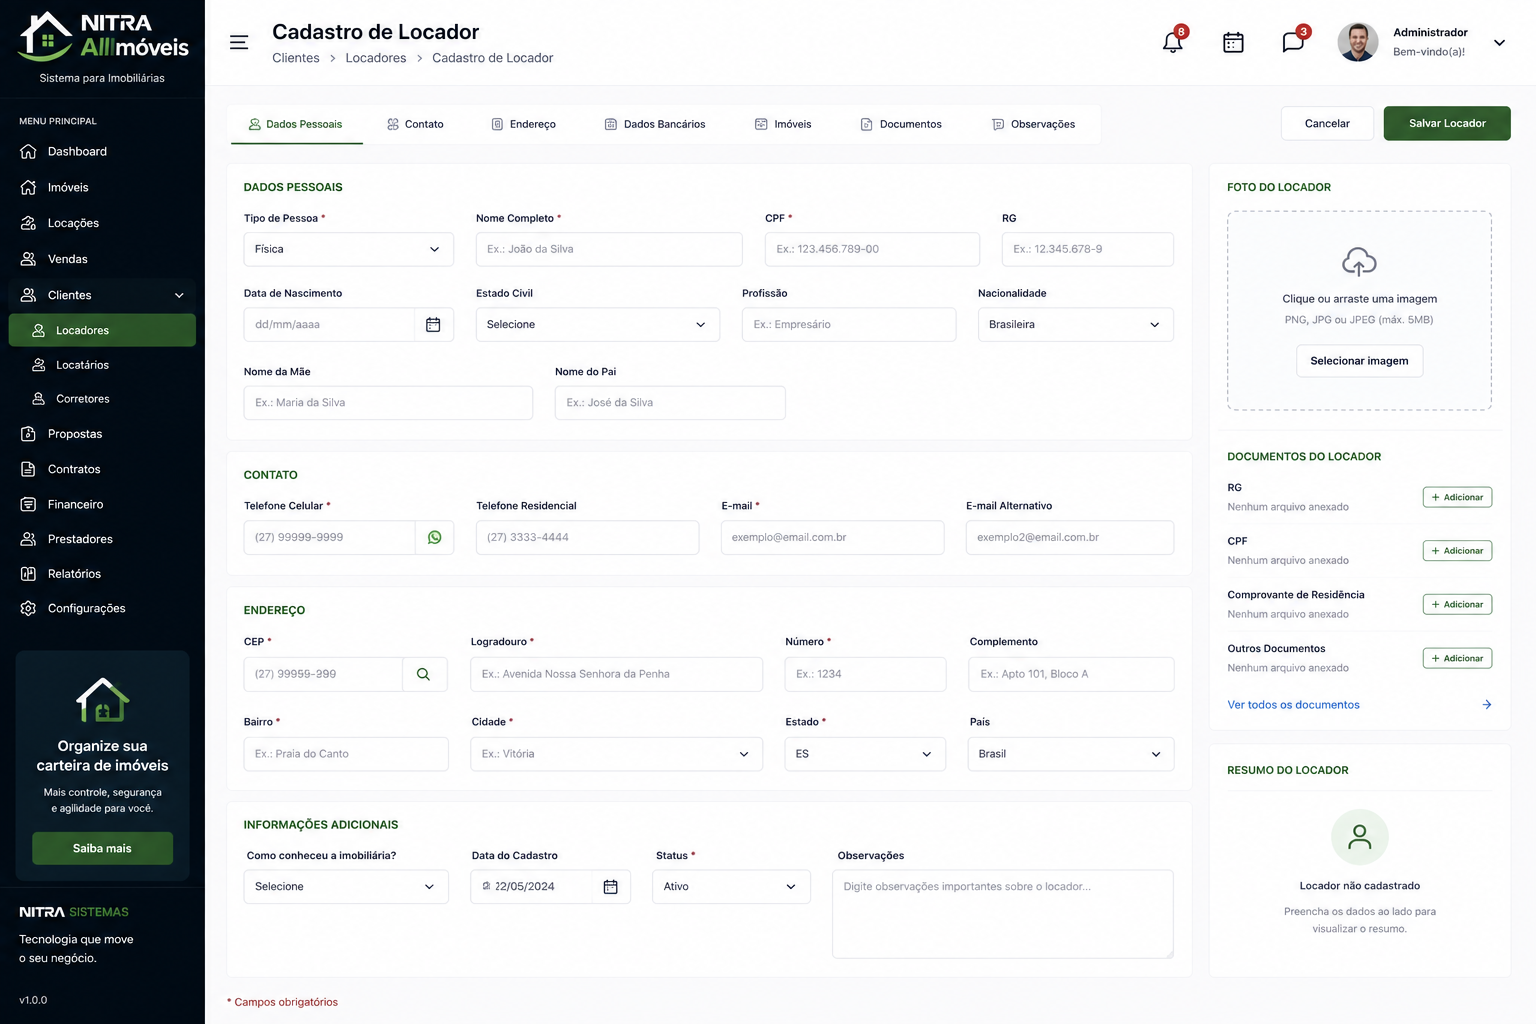Open Data do Cadastro calendar icon
1536x1024 pixels.
[611, 887]
